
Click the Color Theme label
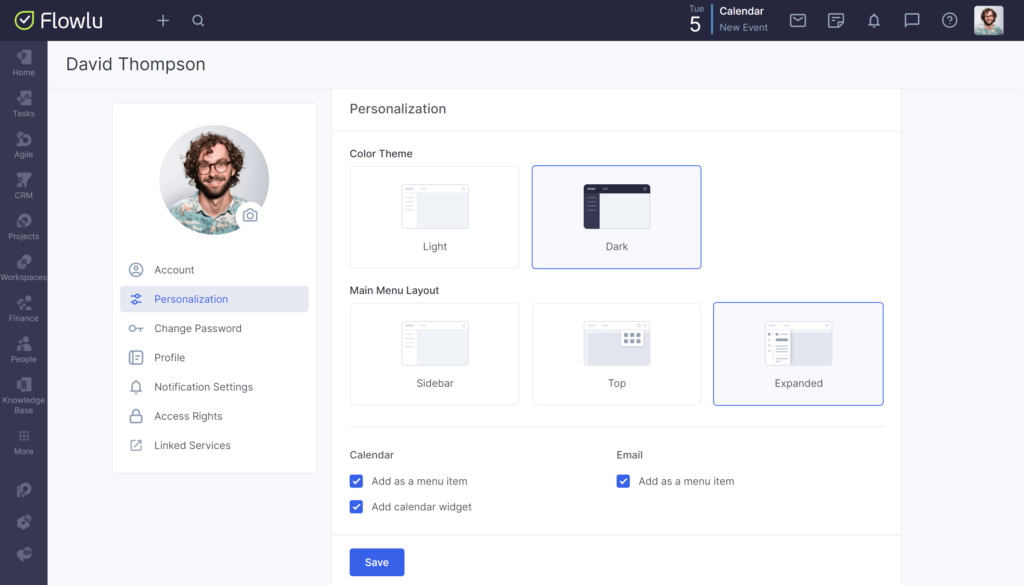click(x=381, y=153)
